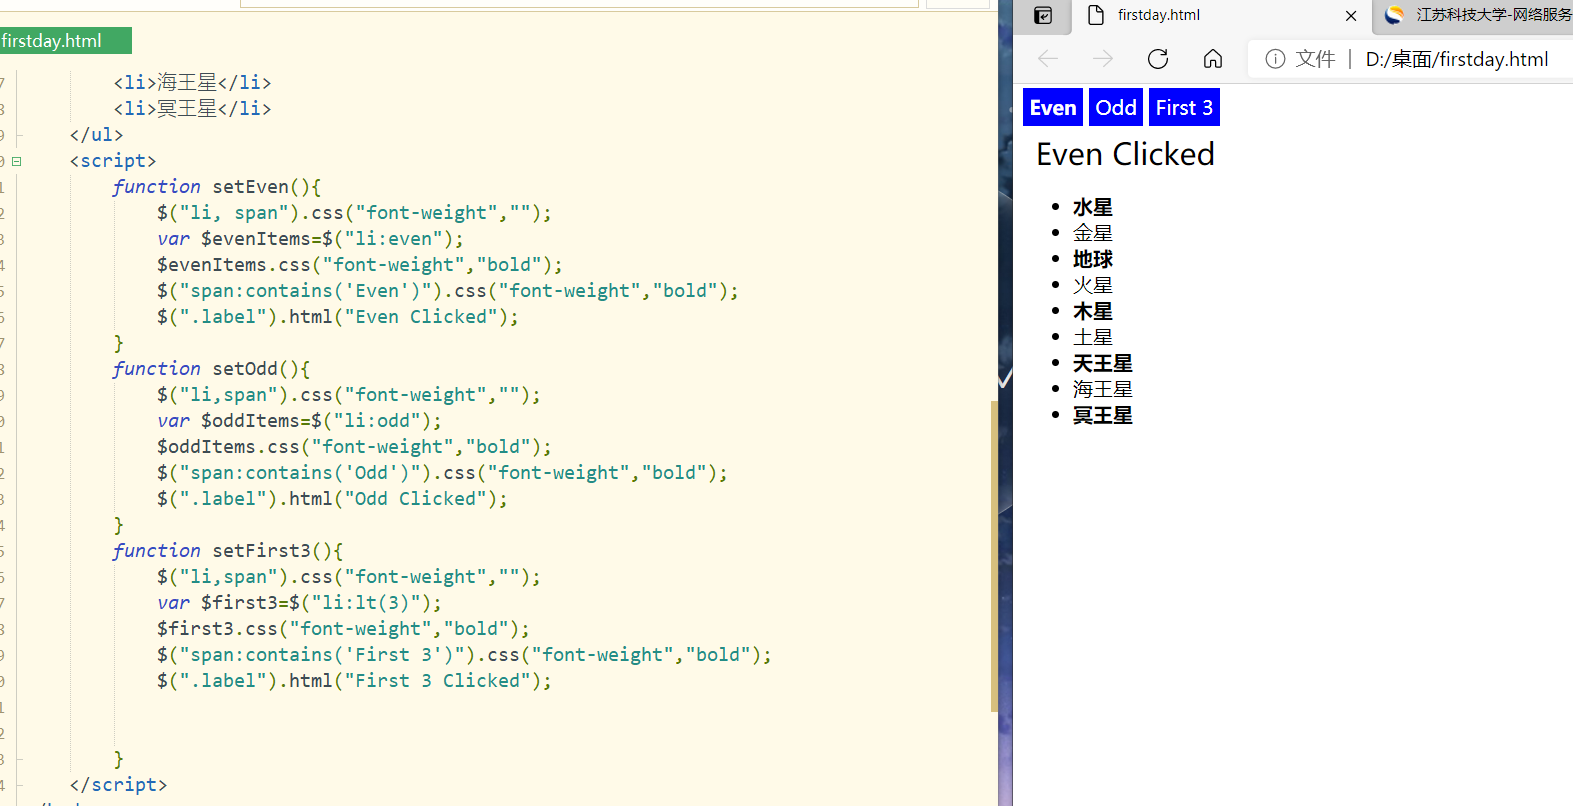Image resolution: width=1573 pixels, height=806 pixels.
Task: Click the opening <script> tag line
Action: pyautogui.click(x=113, y=161)
